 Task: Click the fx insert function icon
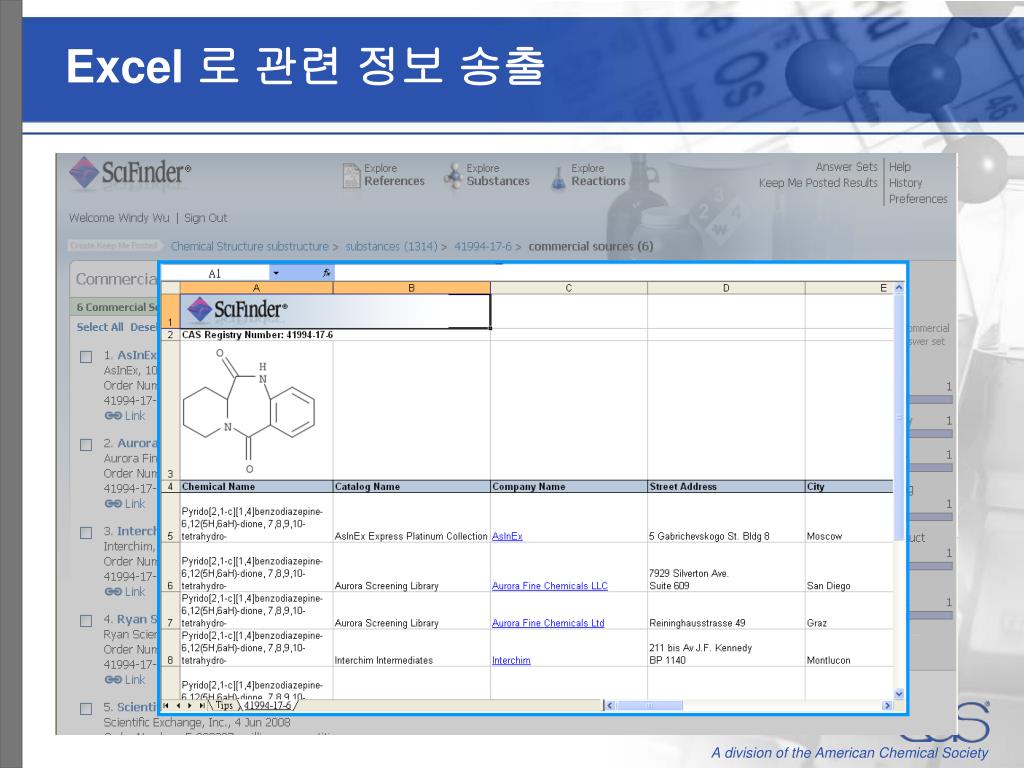coord(326,273)
